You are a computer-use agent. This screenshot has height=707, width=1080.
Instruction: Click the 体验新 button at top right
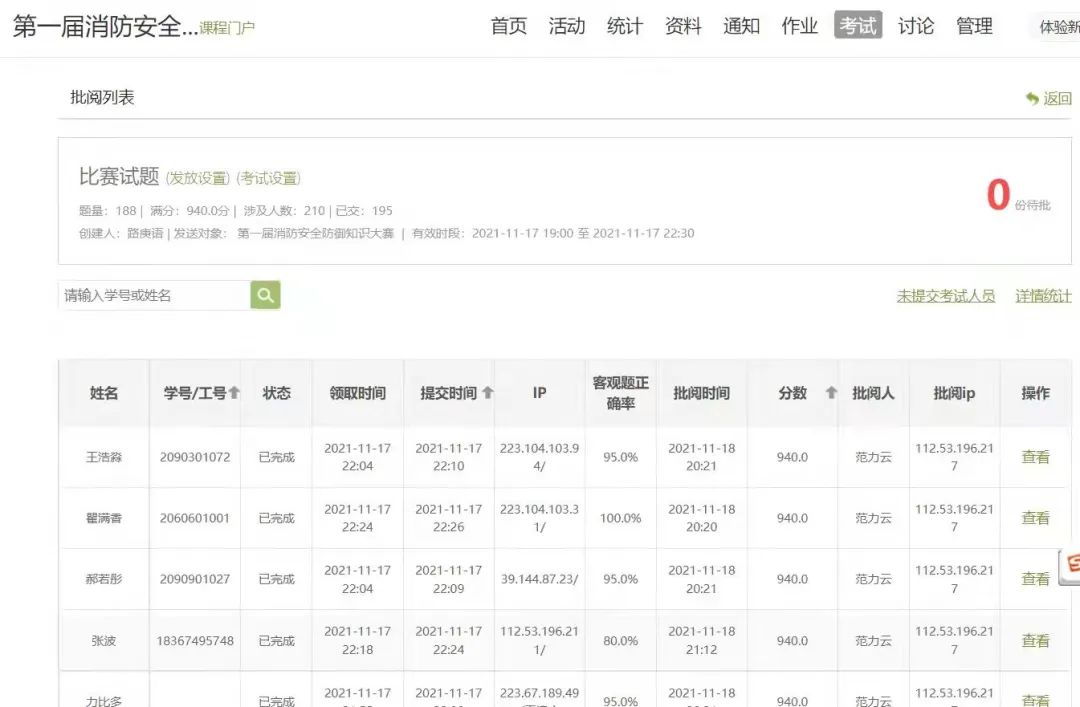pyautogui.click(x=1057, y=27)
